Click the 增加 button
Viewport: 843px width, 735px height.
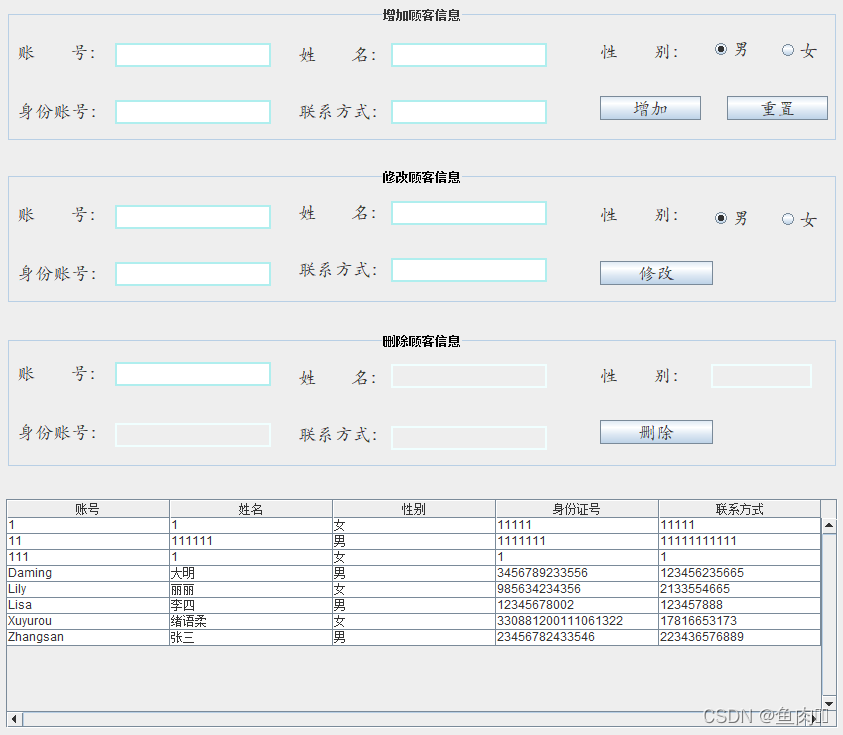click(650, 108)
